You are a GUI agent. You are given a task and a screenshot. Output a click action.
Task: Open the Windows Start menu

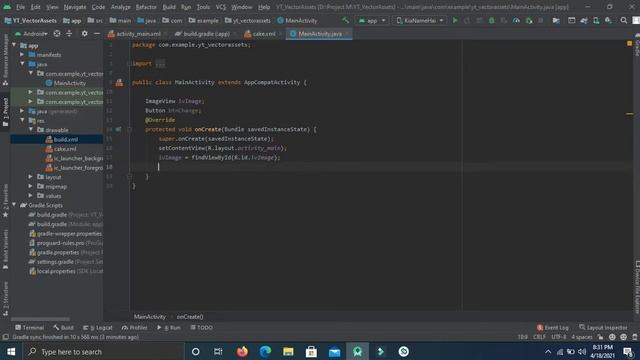tap(11, 351)
